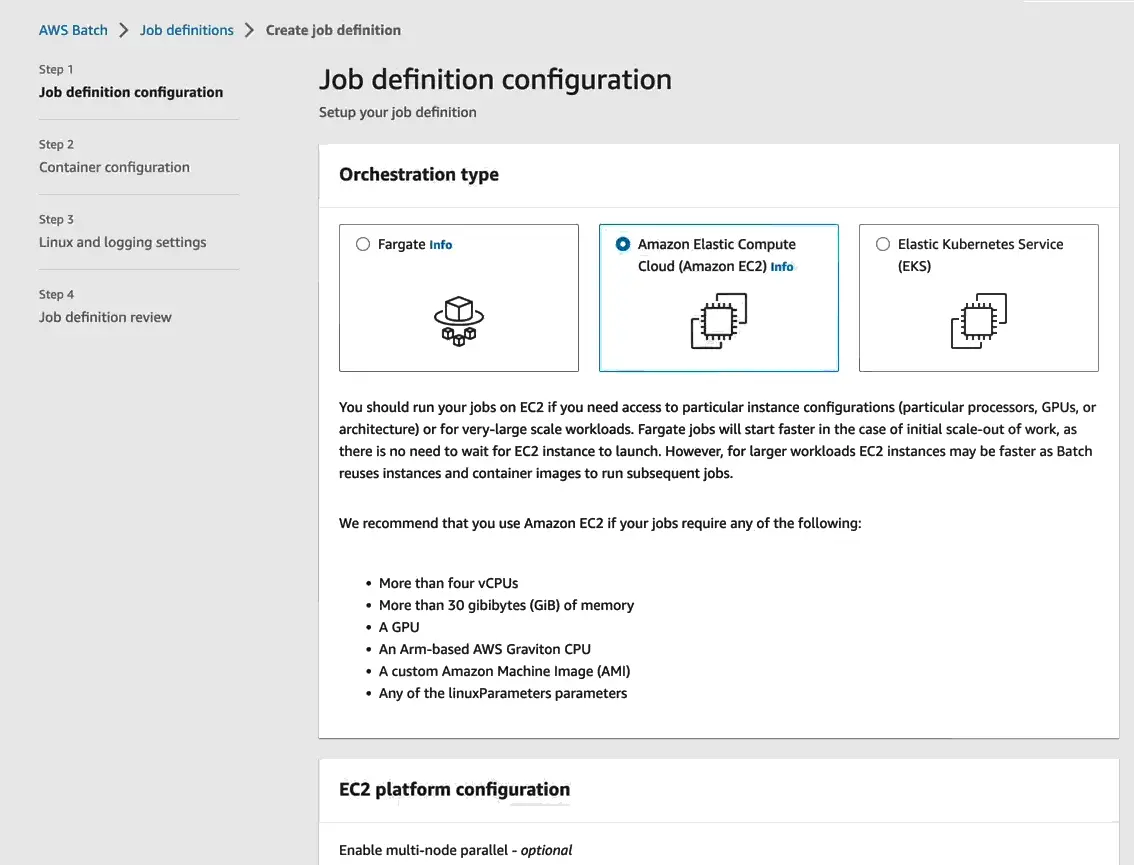Screen dimensions: 1134x865
Task: Click breadcrumb chevron after Job definitions
Action: (250, 30)
